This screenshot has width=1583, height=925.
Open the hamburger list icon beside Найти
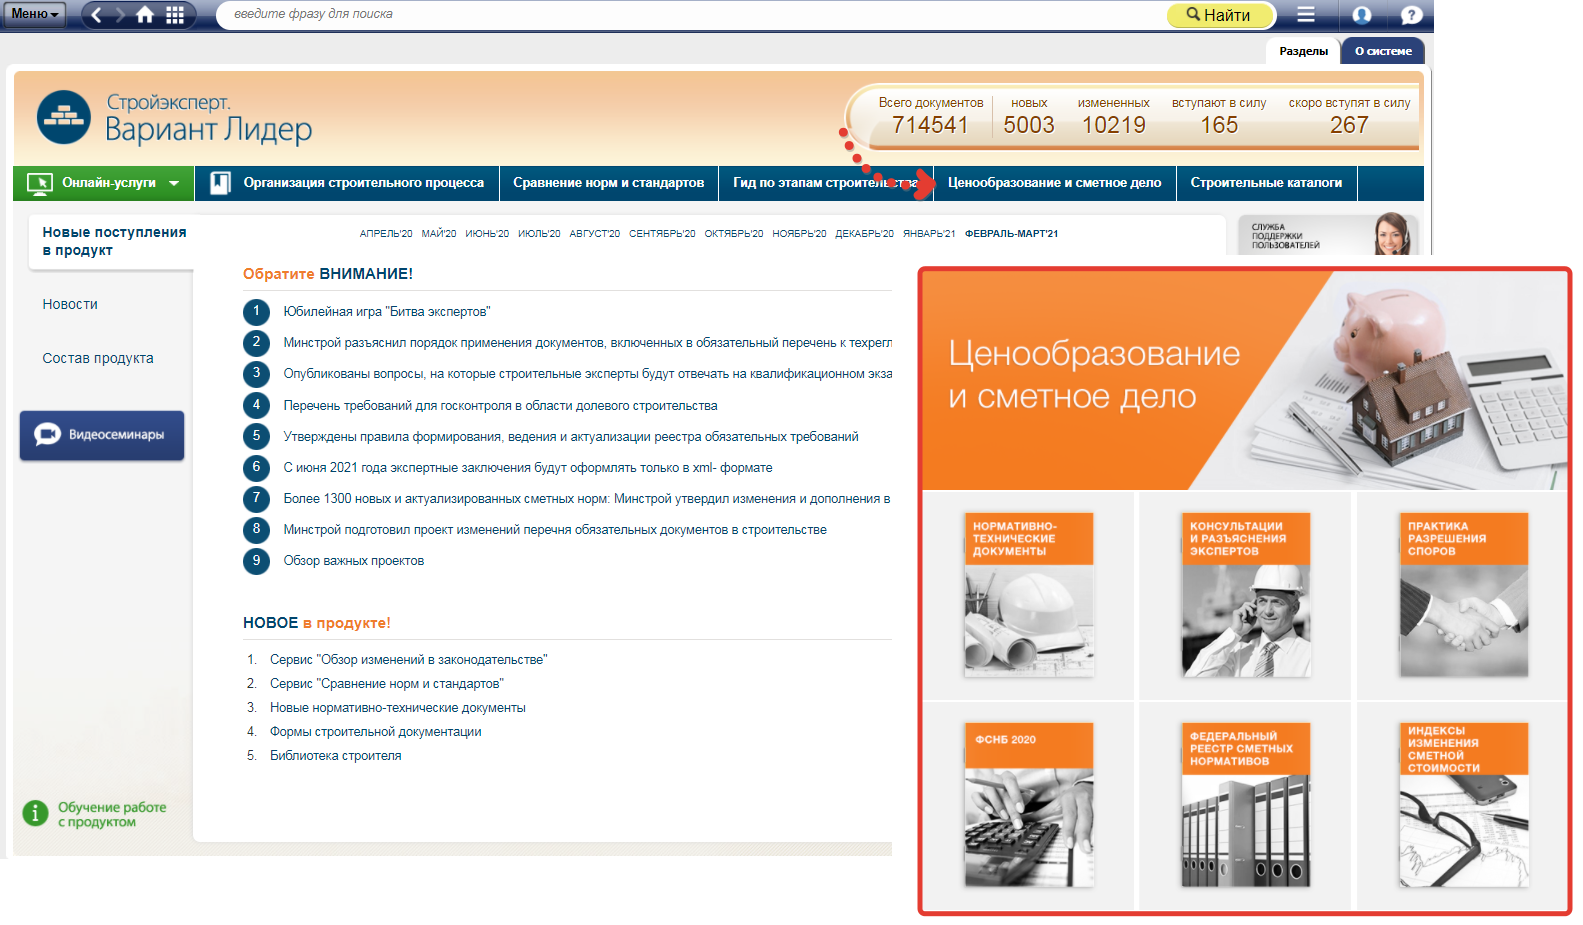pos(1306,14)
